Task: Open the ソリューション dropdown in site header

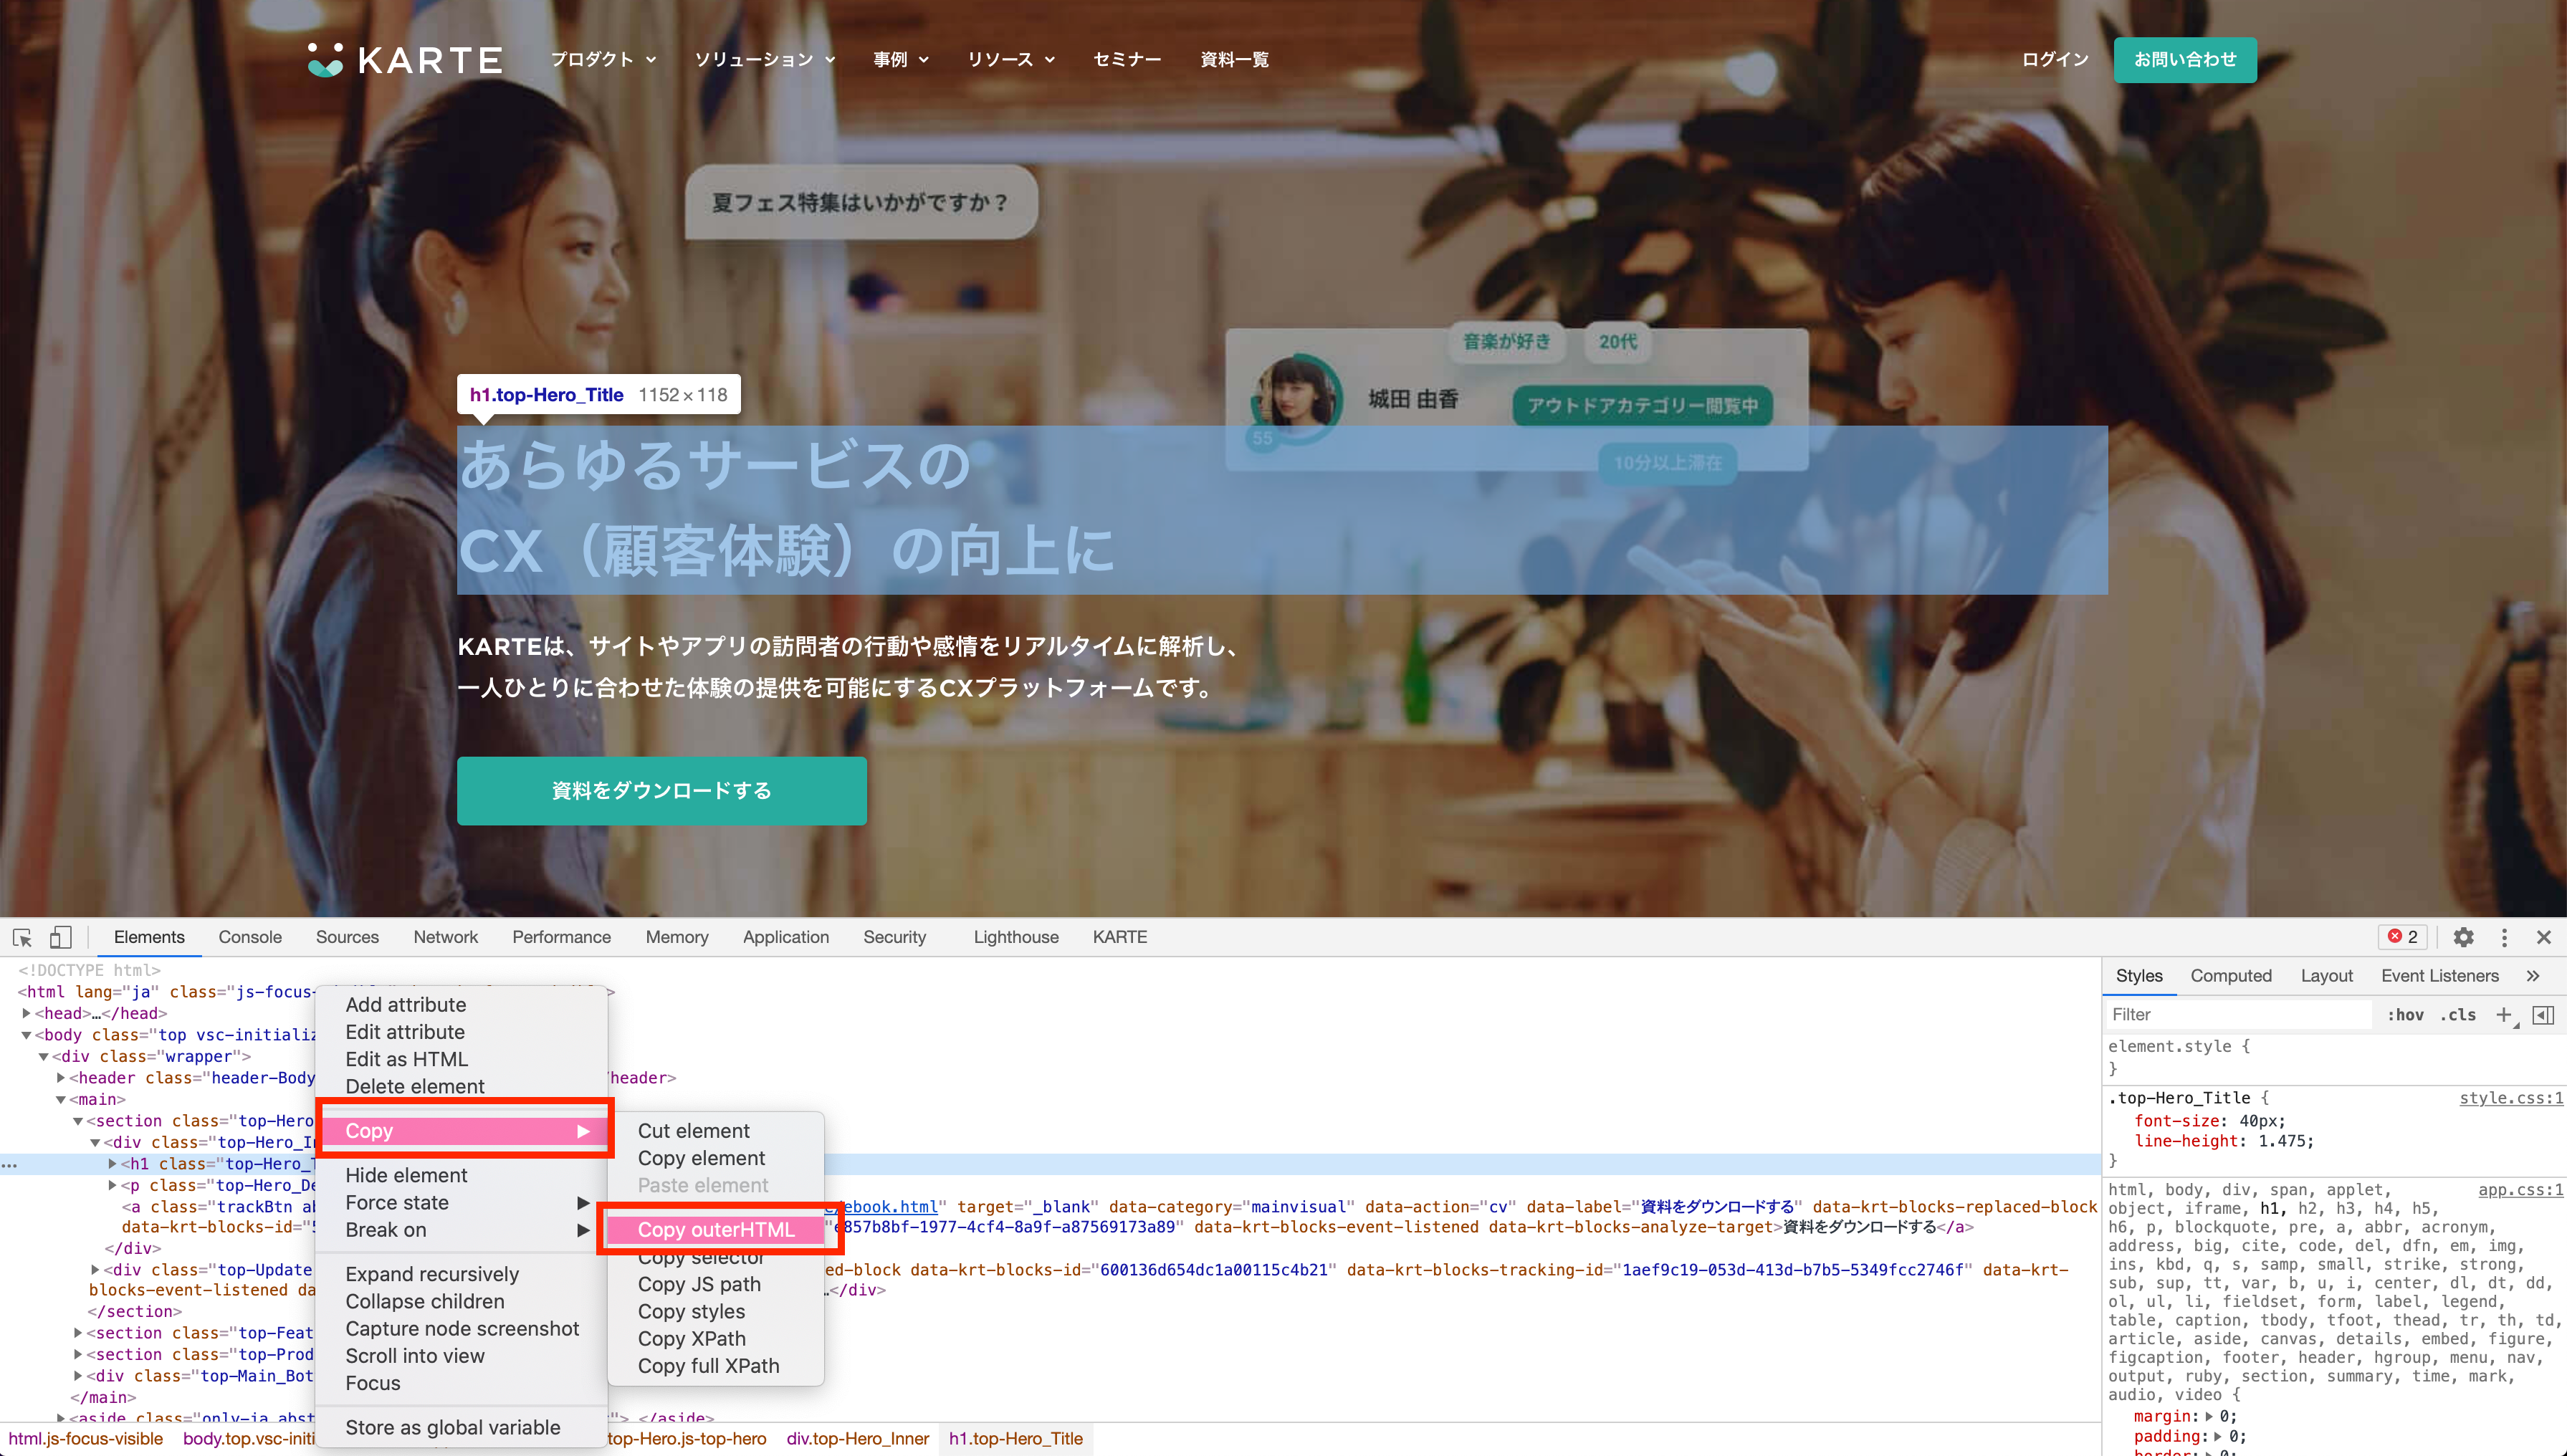Action: pos(765,60)
